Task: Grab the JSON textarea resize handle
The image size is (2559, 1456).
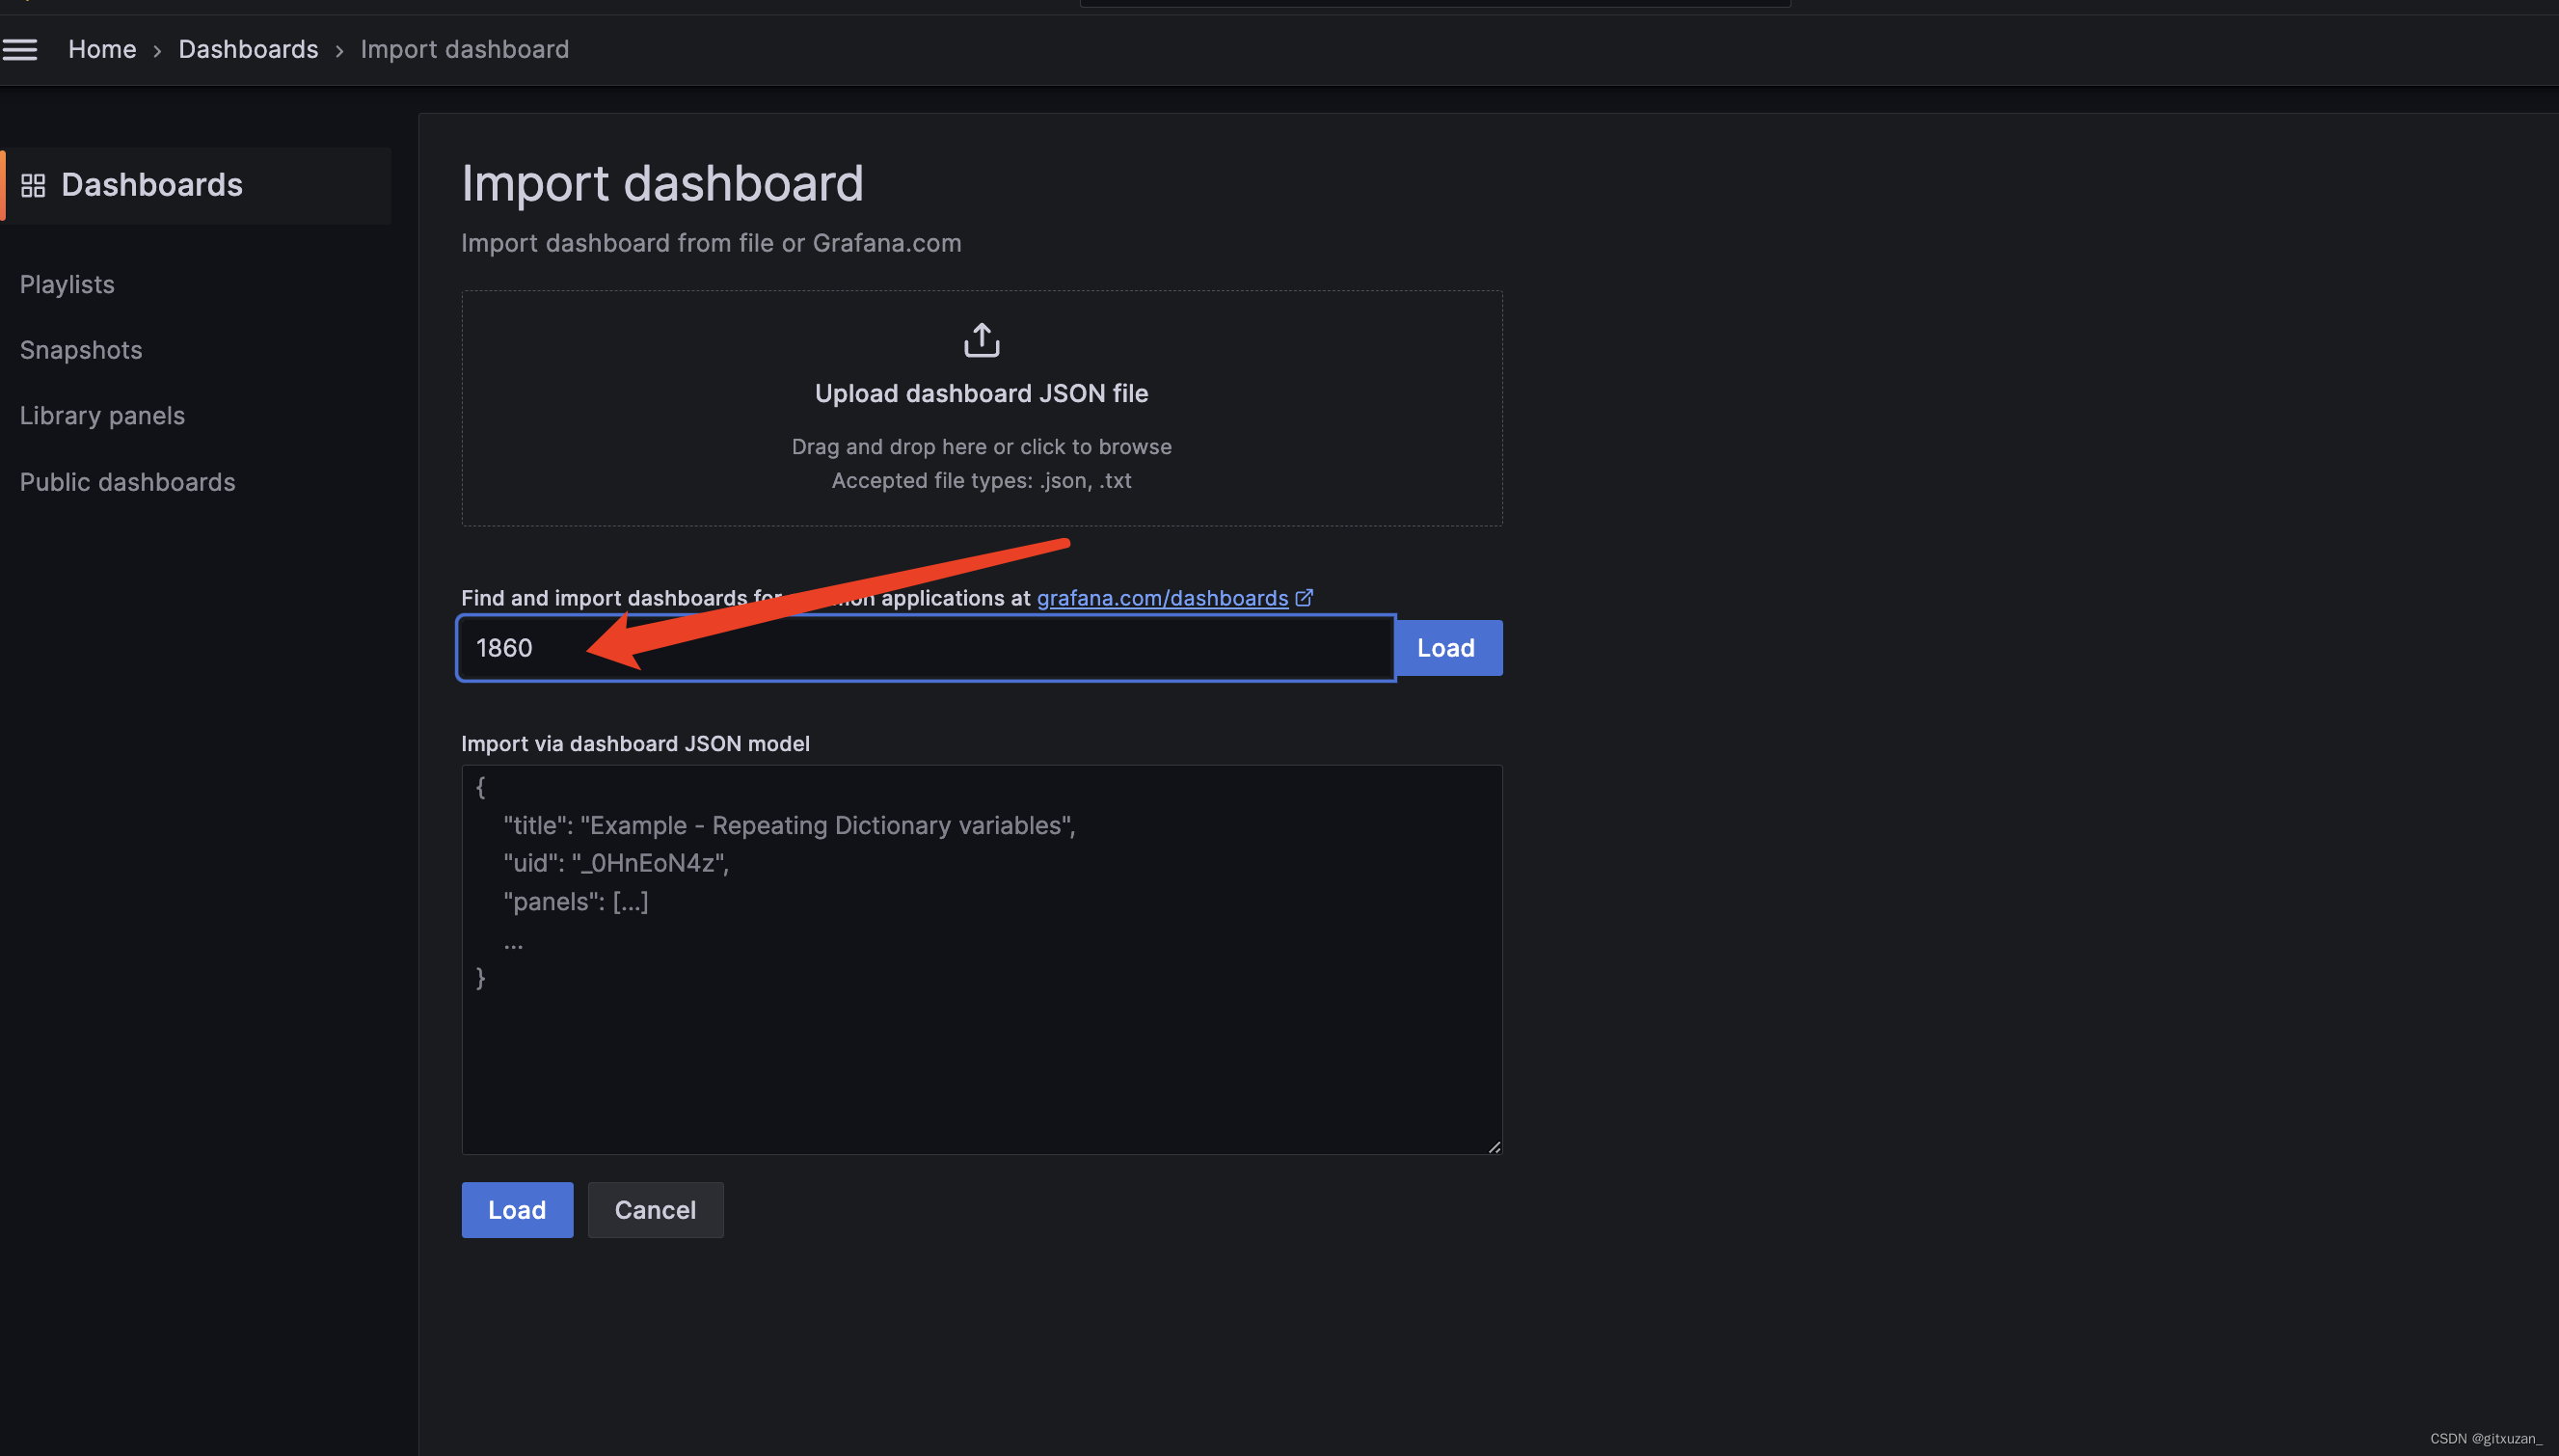Action: tap(1494, 1147)
